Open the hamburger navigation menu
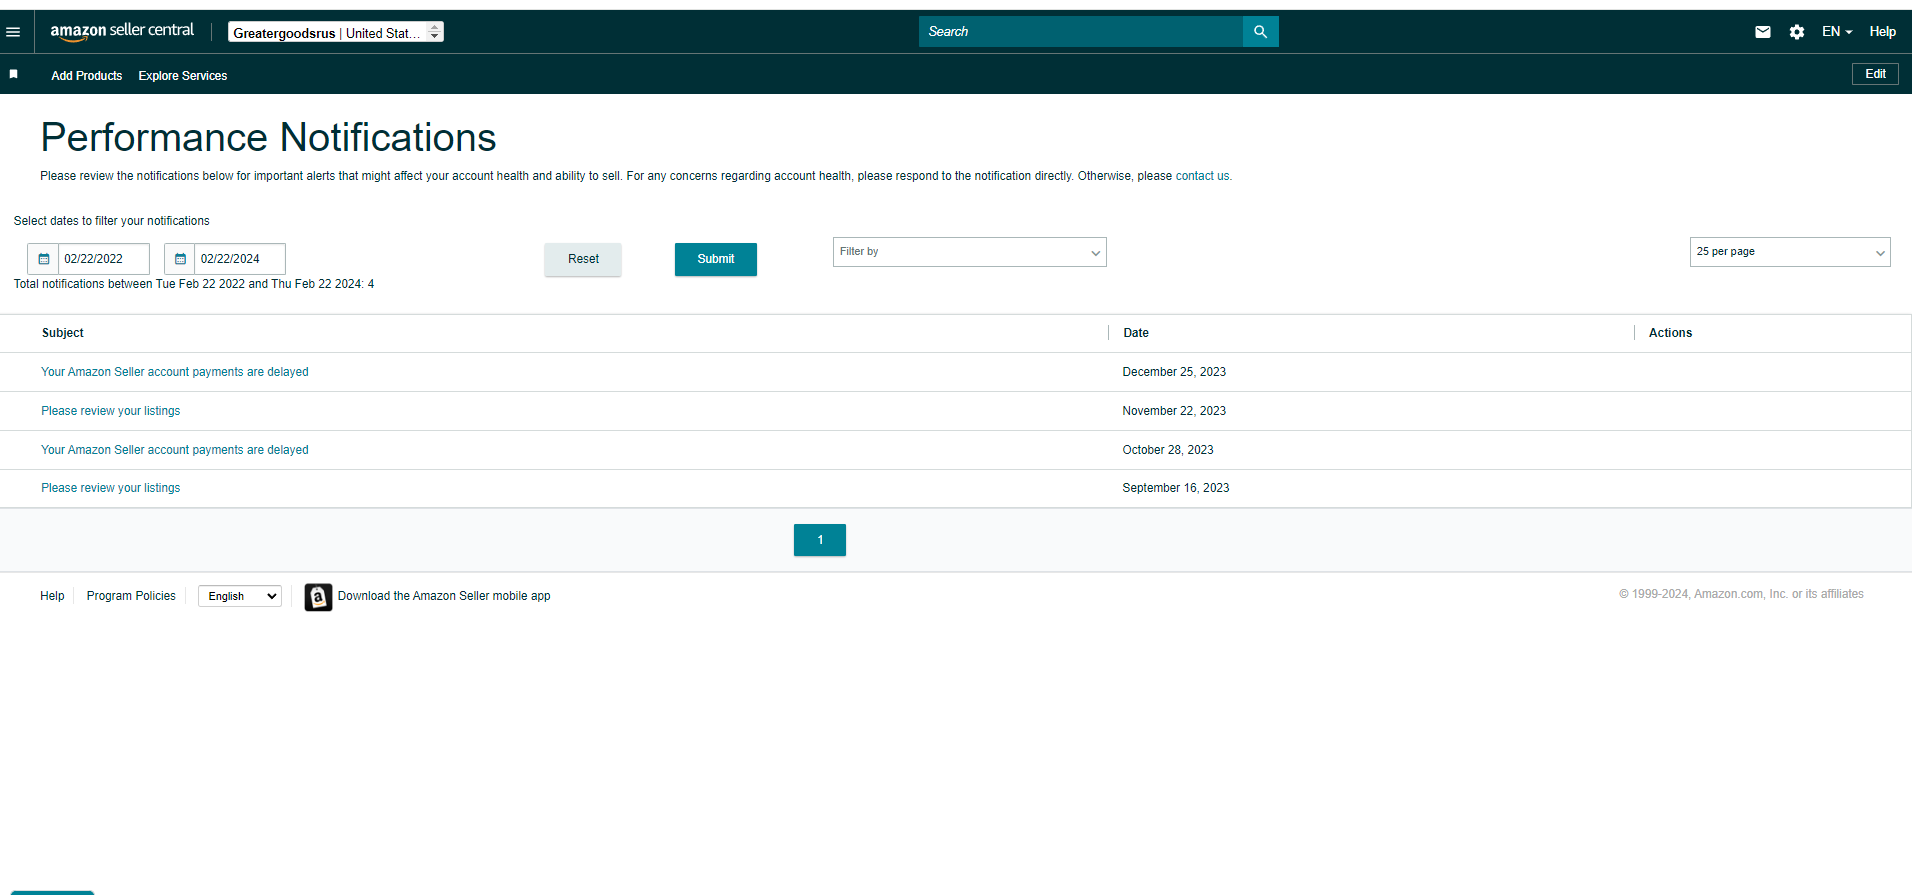The height and width of the screenshot is (895, 1912). pyautogui.click(x=13, y=32)
